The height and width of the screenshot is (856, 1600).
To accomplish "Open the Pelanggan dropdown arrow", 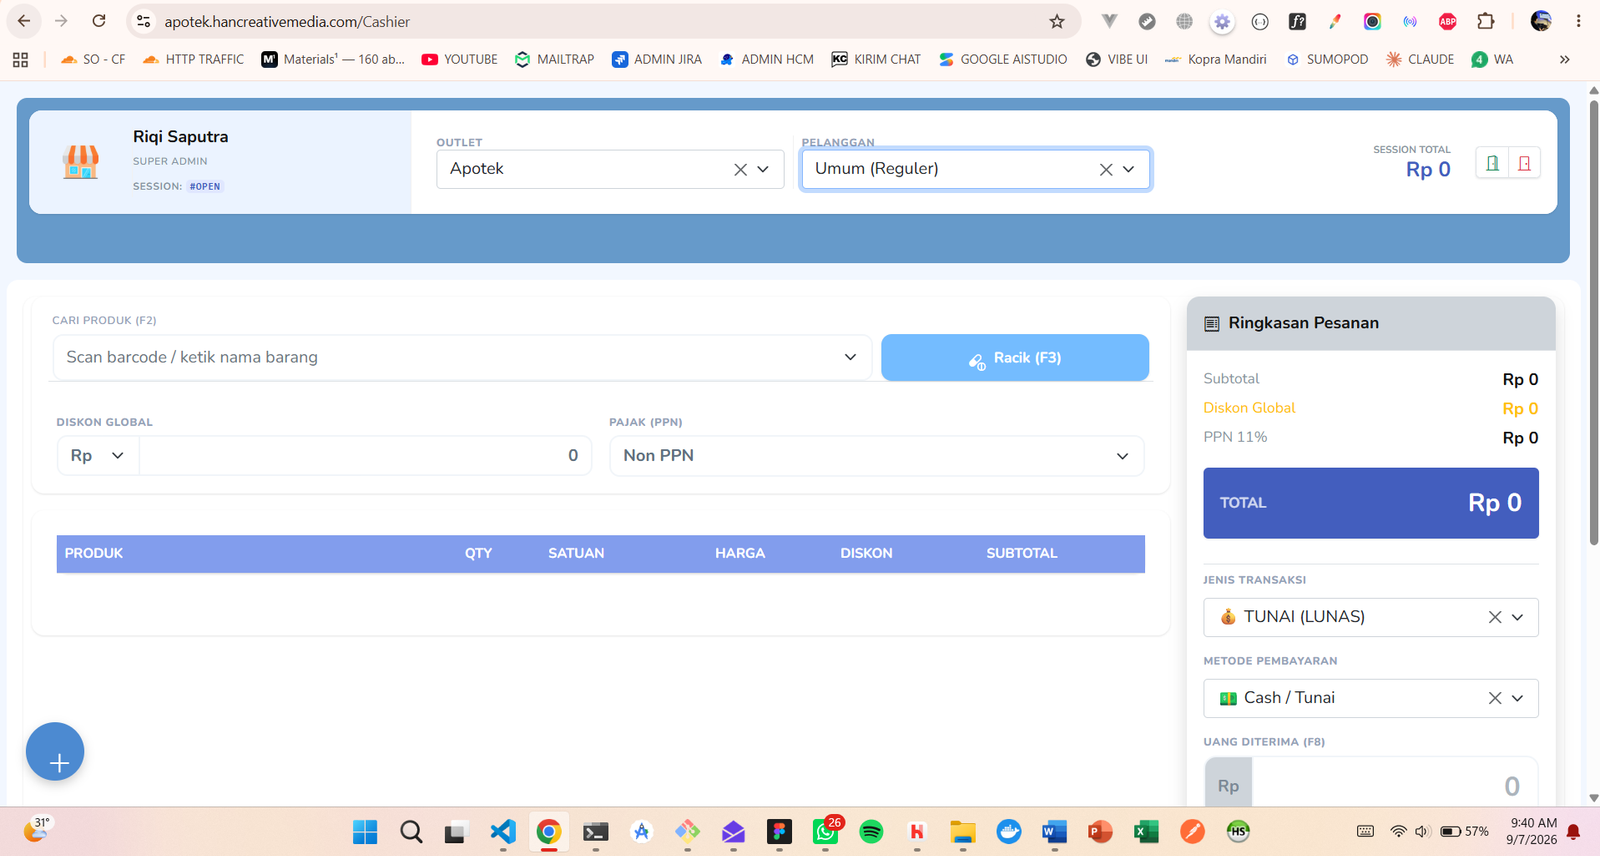I will [1129, 170].
